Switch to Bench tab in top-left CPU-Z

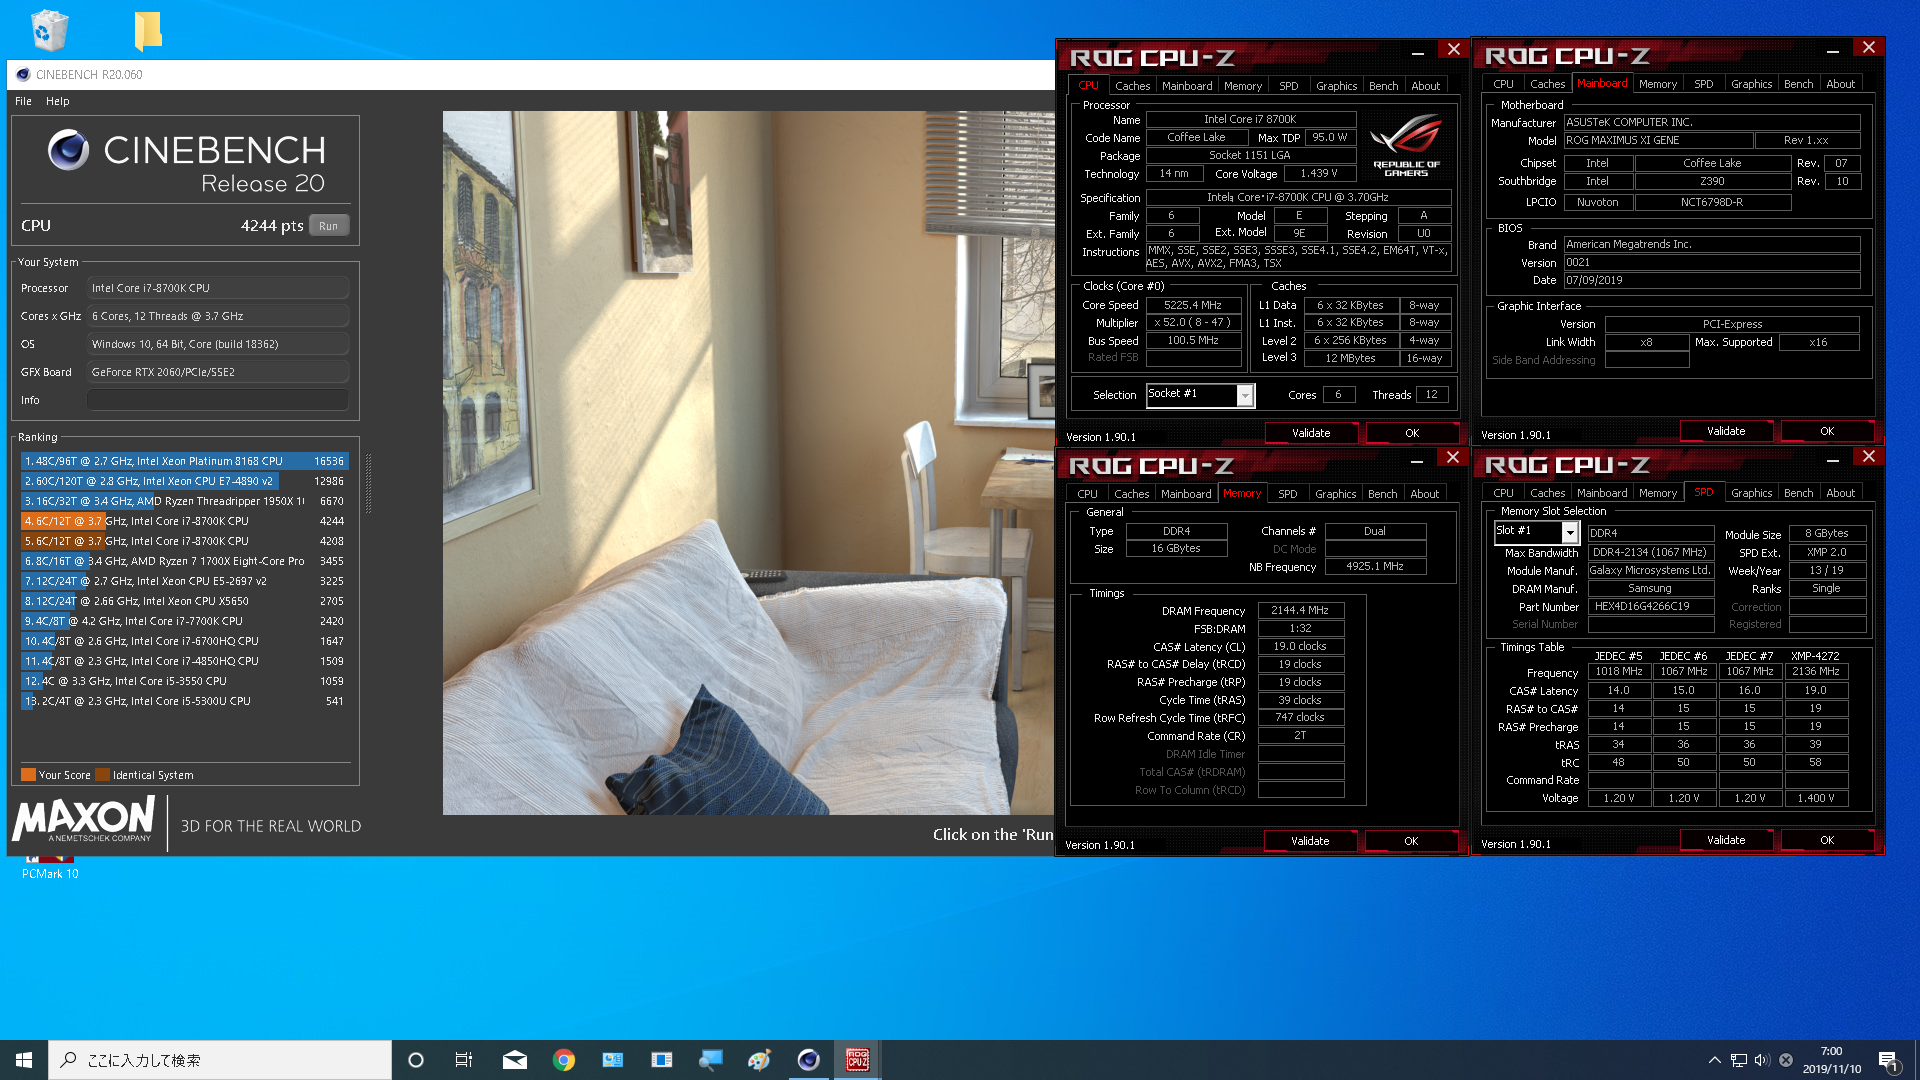point(1383,86)
